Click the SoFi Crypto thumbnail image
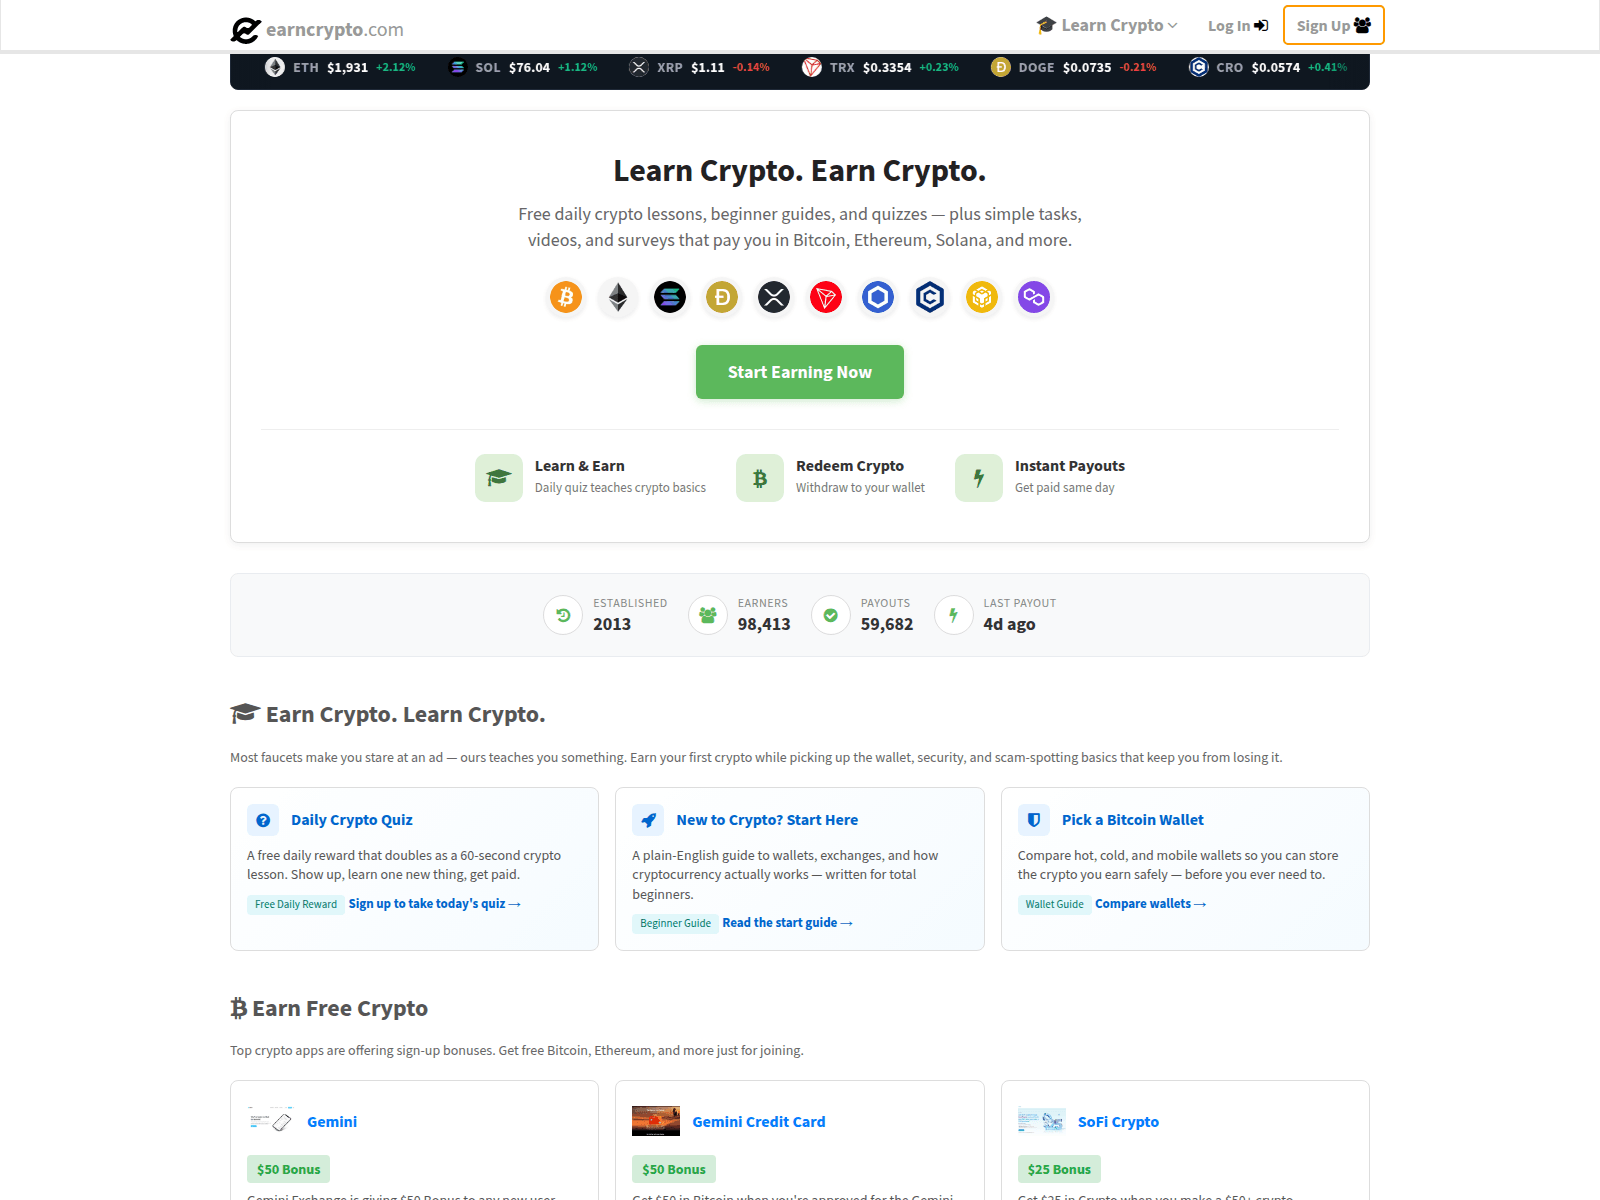Image resolution: width=1600 pixels, height=1200 pixels. point(1042,1121)
